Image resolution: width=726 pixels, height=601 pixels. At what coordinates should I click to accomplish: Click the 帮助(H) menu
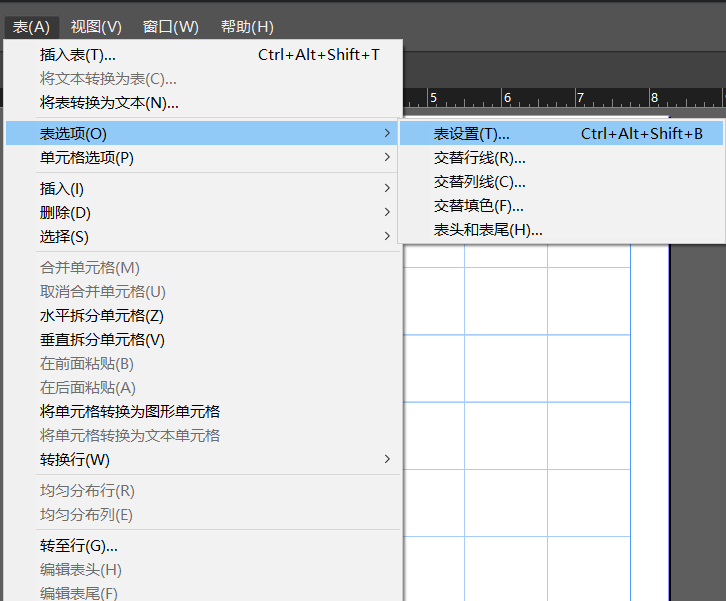(246, 27)
